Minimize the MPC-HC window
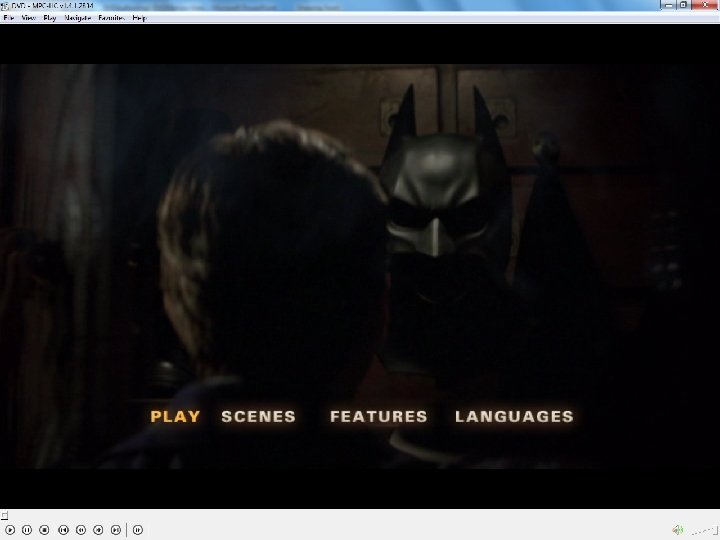The height and width of the screenshot is (540, 720). coord(668,5)
